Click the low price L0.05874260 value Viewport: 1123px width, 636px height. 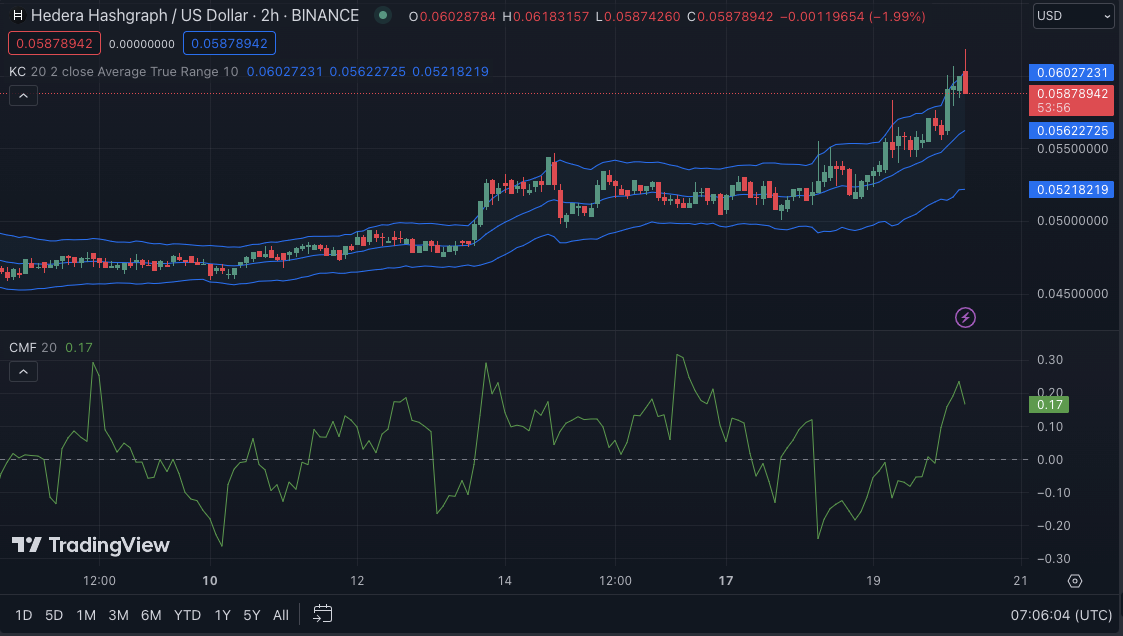pos(638,16)
